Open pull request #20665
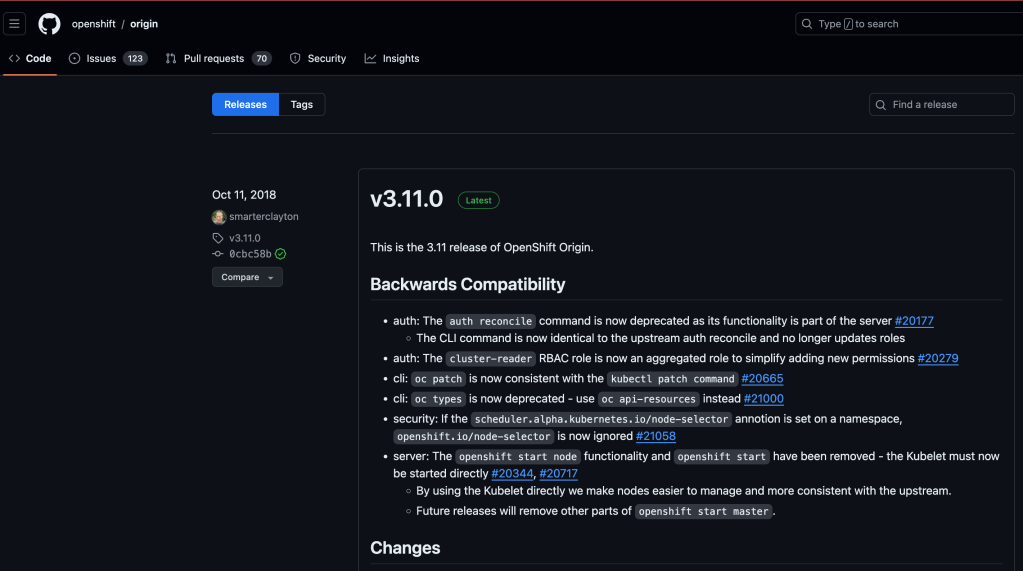1023x571 pixels. 762,378
